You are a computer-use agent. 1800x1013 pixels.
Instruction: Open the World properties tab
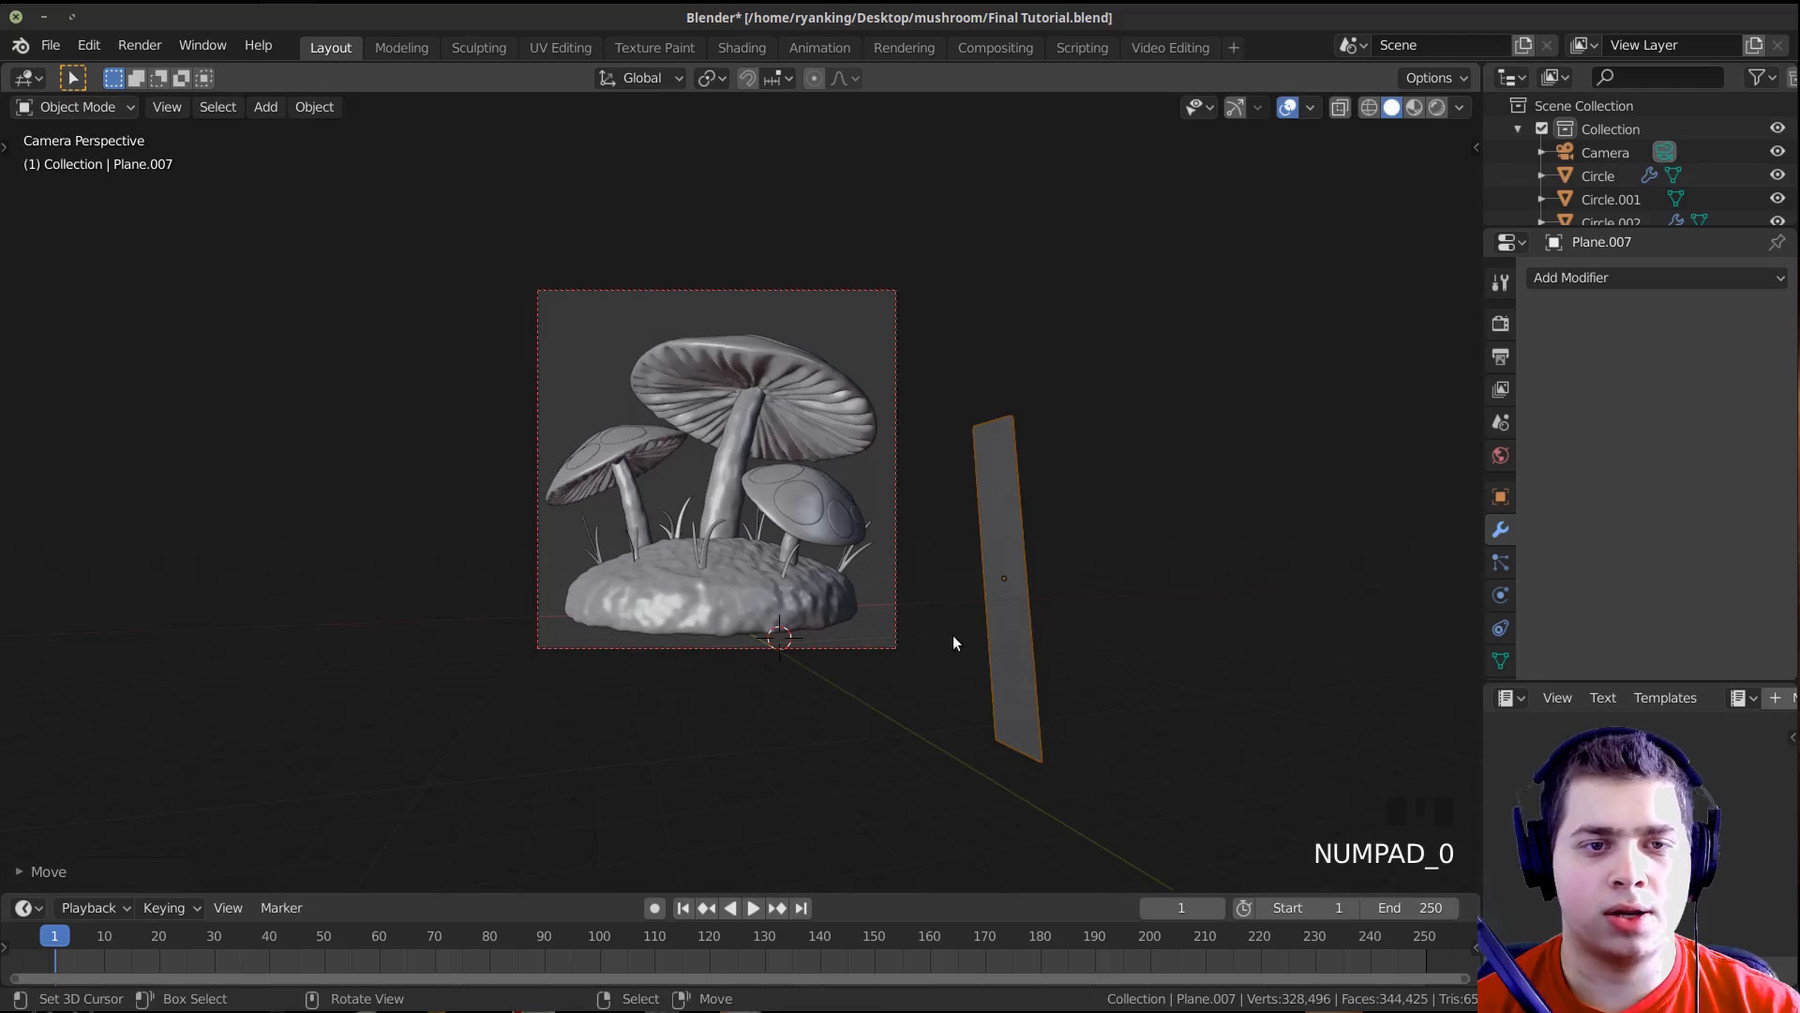[1500, 455]
